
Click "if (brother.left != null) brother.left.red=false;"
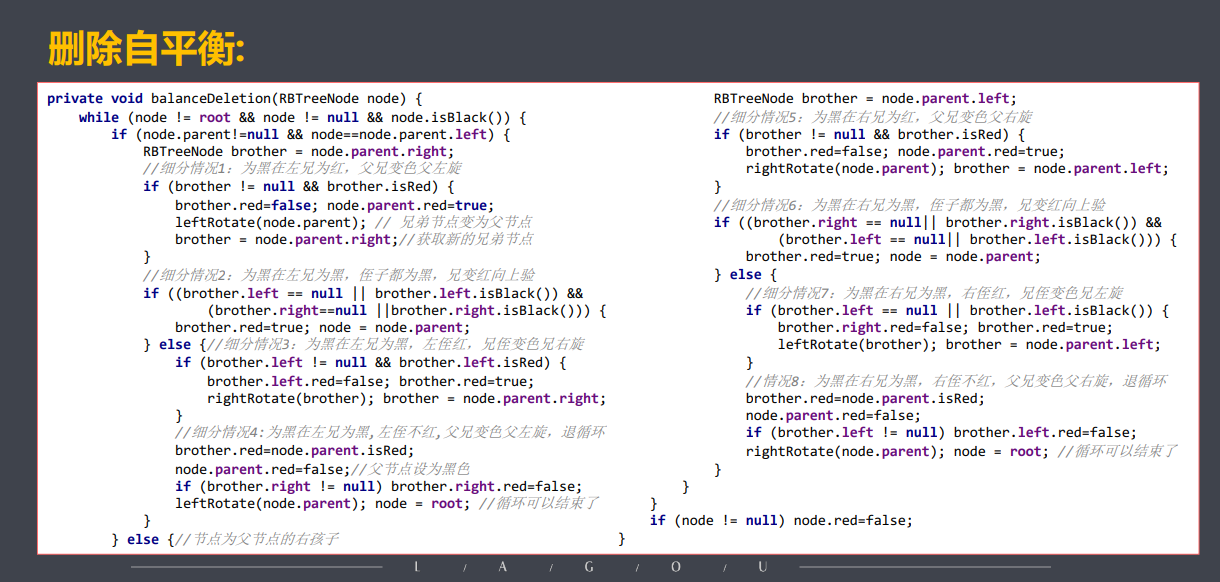(x=941, y=433)
